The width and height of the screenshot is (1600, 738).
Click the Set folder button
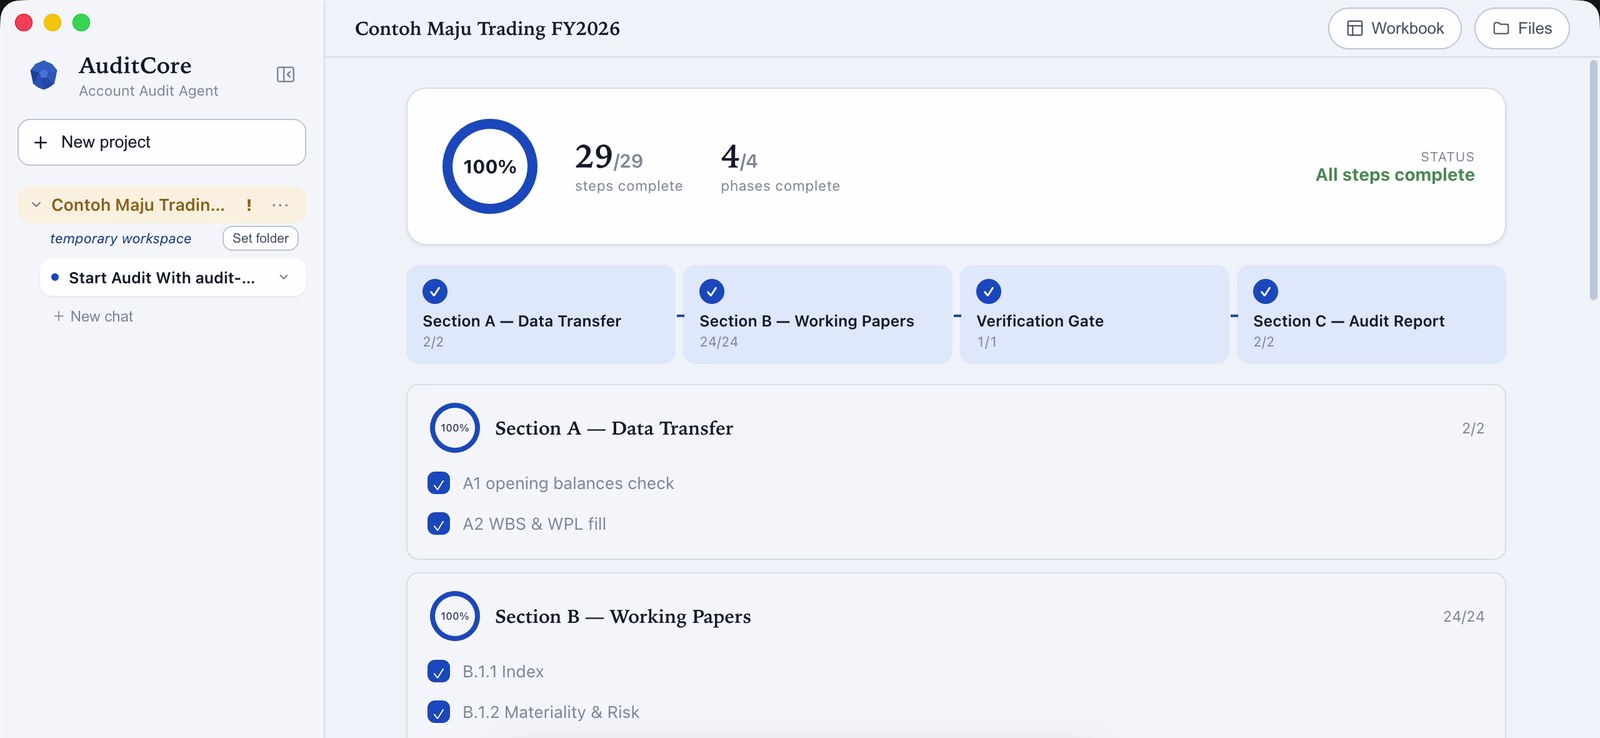coord(260,238)
